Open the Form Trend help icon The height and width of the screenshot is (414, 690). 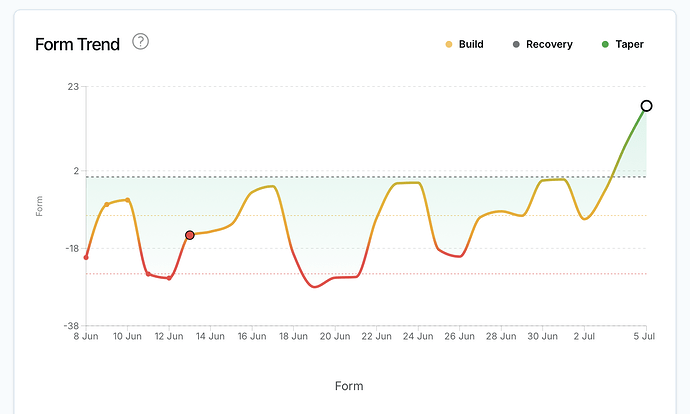[140, 42]
